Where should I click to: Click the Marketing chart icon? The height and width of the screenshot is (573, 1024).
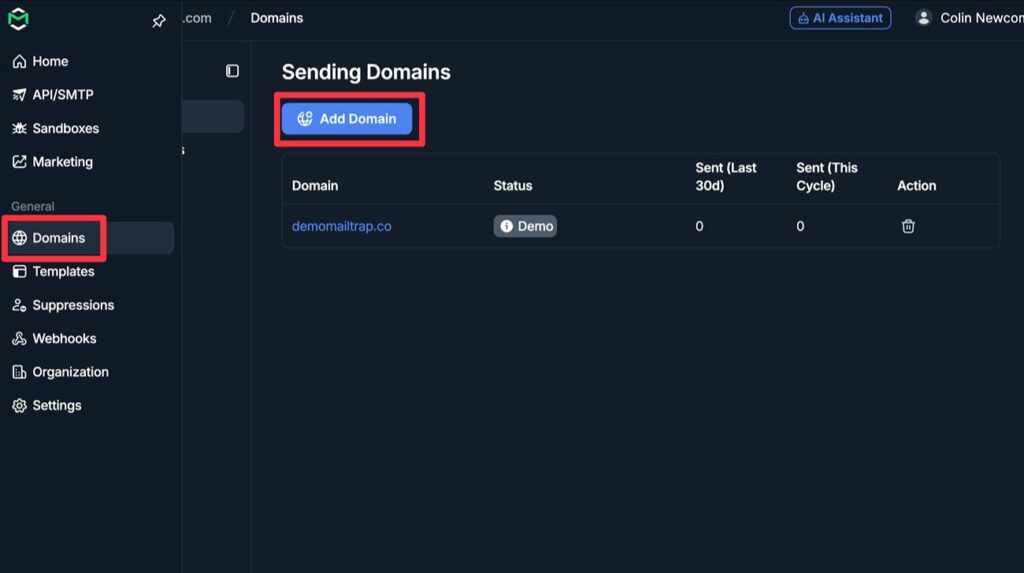pyautogui.click(x=20, y=162)
